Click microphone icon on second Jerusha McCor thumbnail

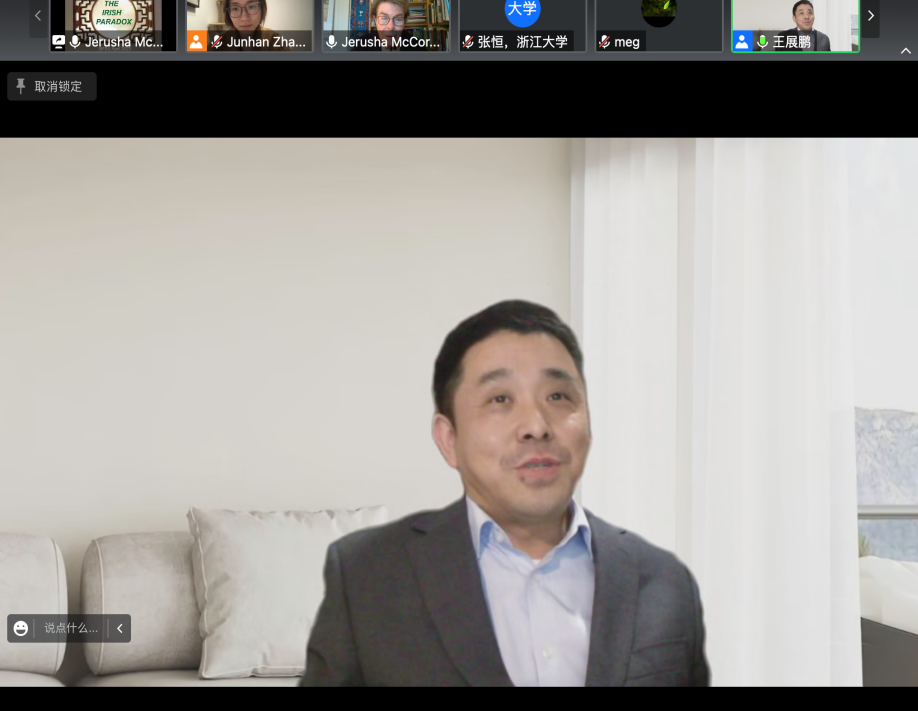click(331, 42)
